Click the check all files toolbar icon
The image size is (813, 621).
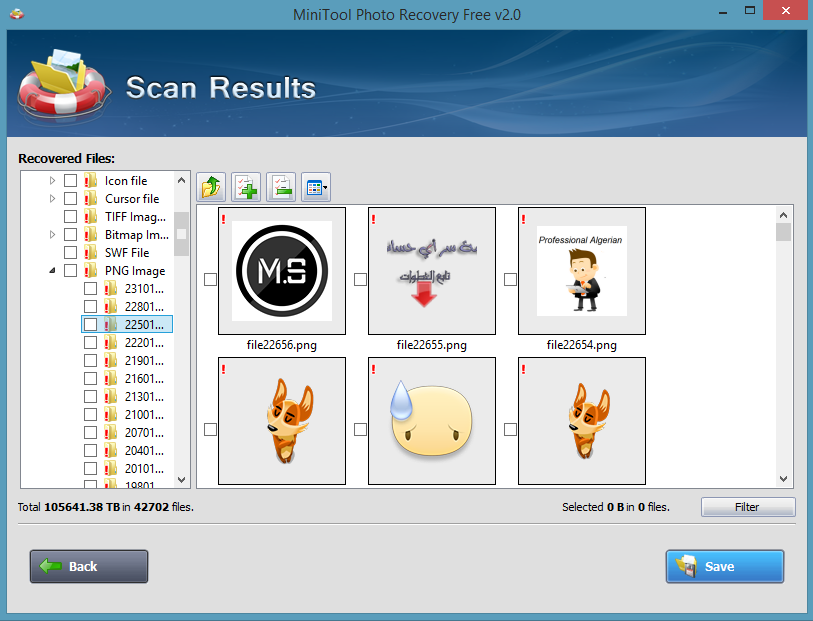tap(246, 187)
